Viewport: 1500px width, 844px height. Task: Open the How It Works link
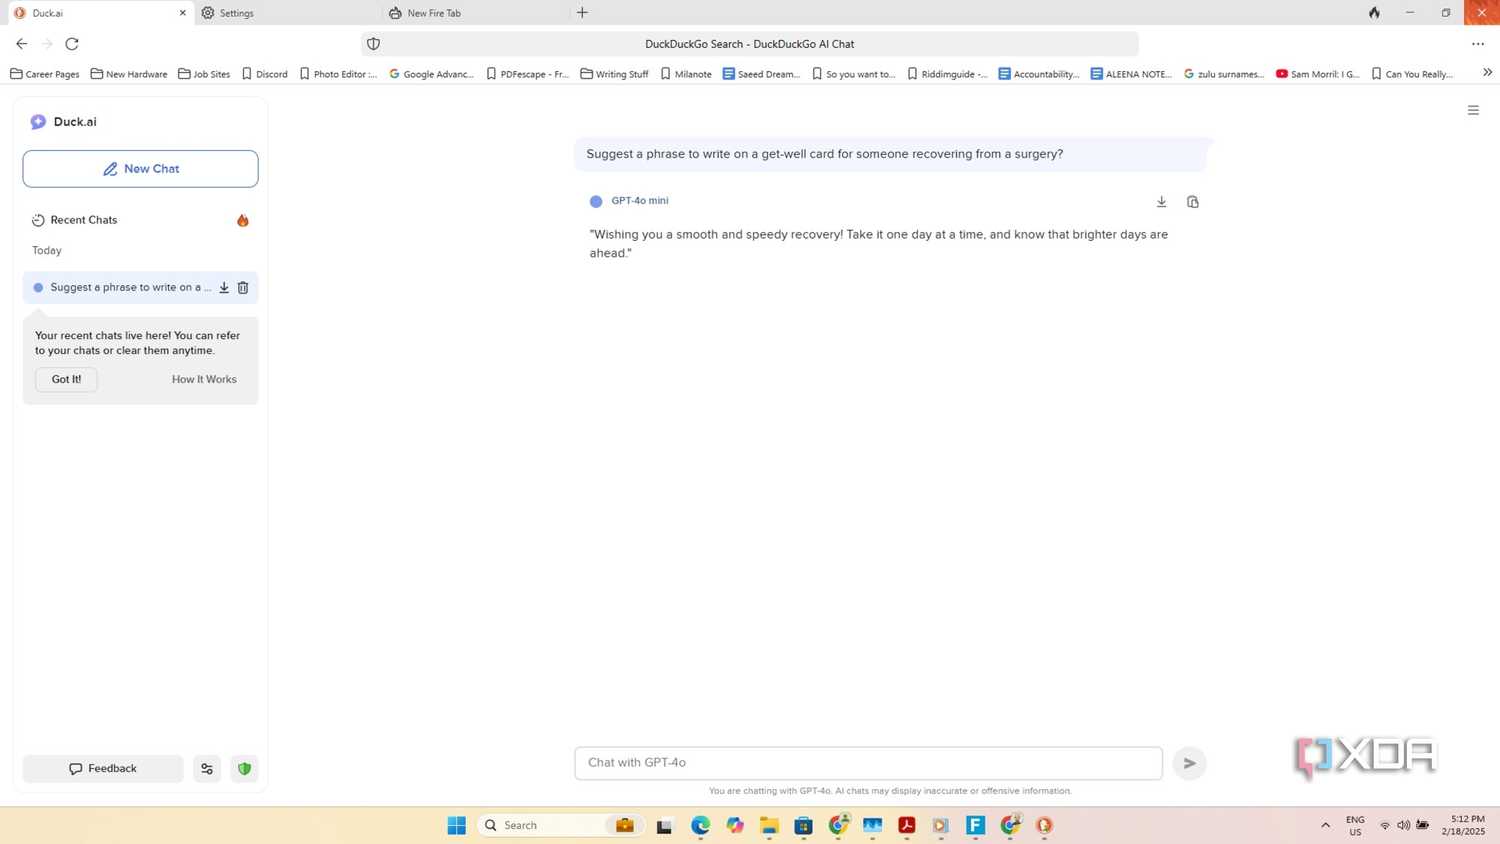(204, 379)
